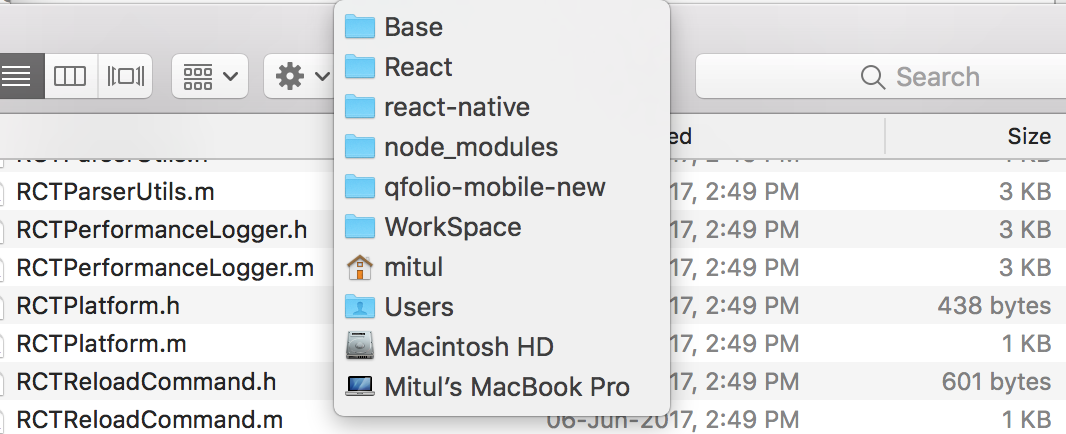Switch to Cover Flow view
Screen dimensions: 1066x434
click(x=126, y=76)
